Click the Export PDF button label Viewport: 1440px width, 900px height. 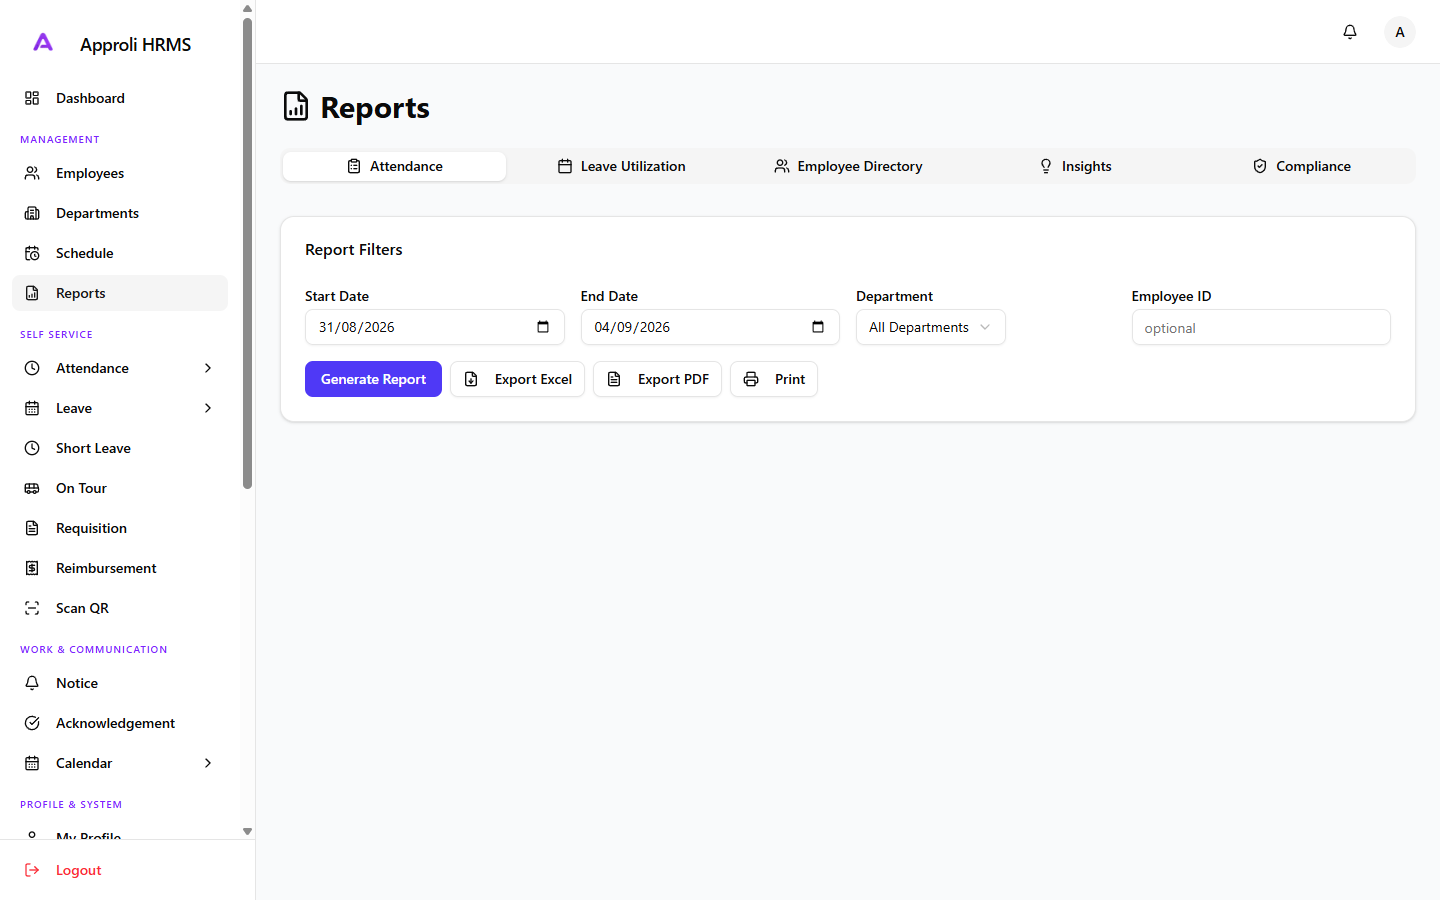click(673, 379)
